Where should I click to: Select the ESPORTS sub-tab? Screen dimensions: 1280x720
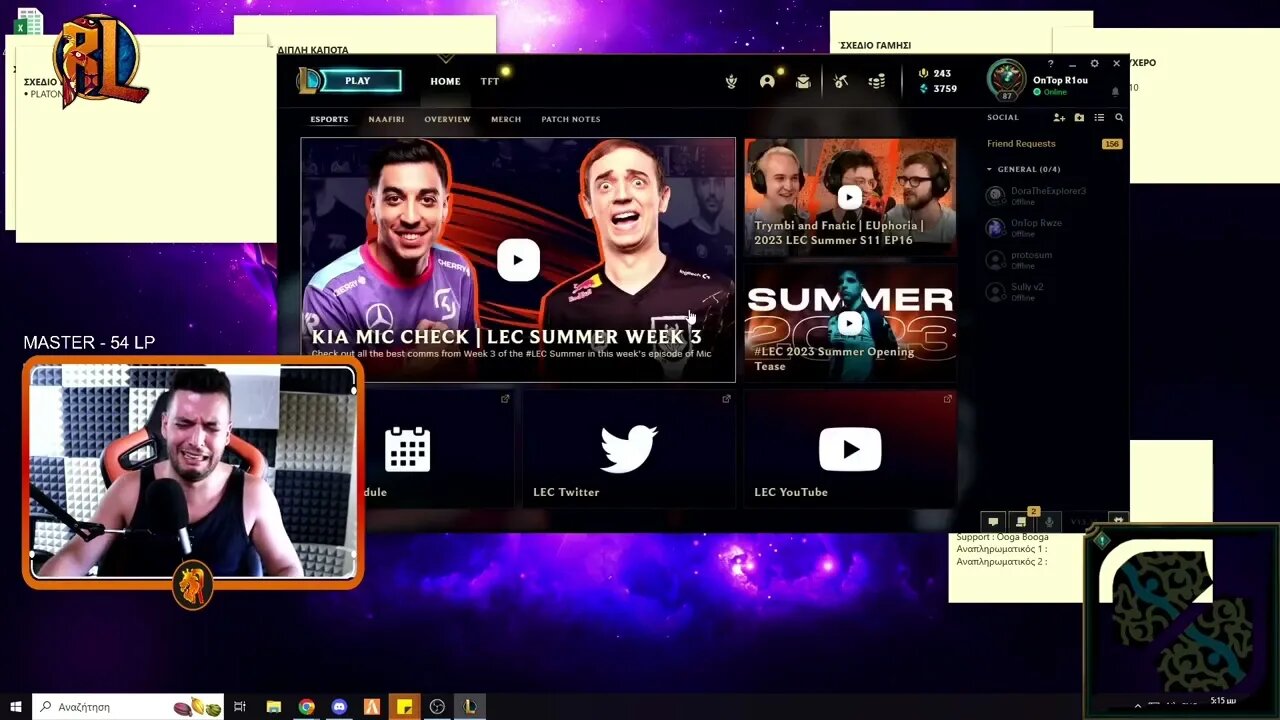click(x=329, y=119)
